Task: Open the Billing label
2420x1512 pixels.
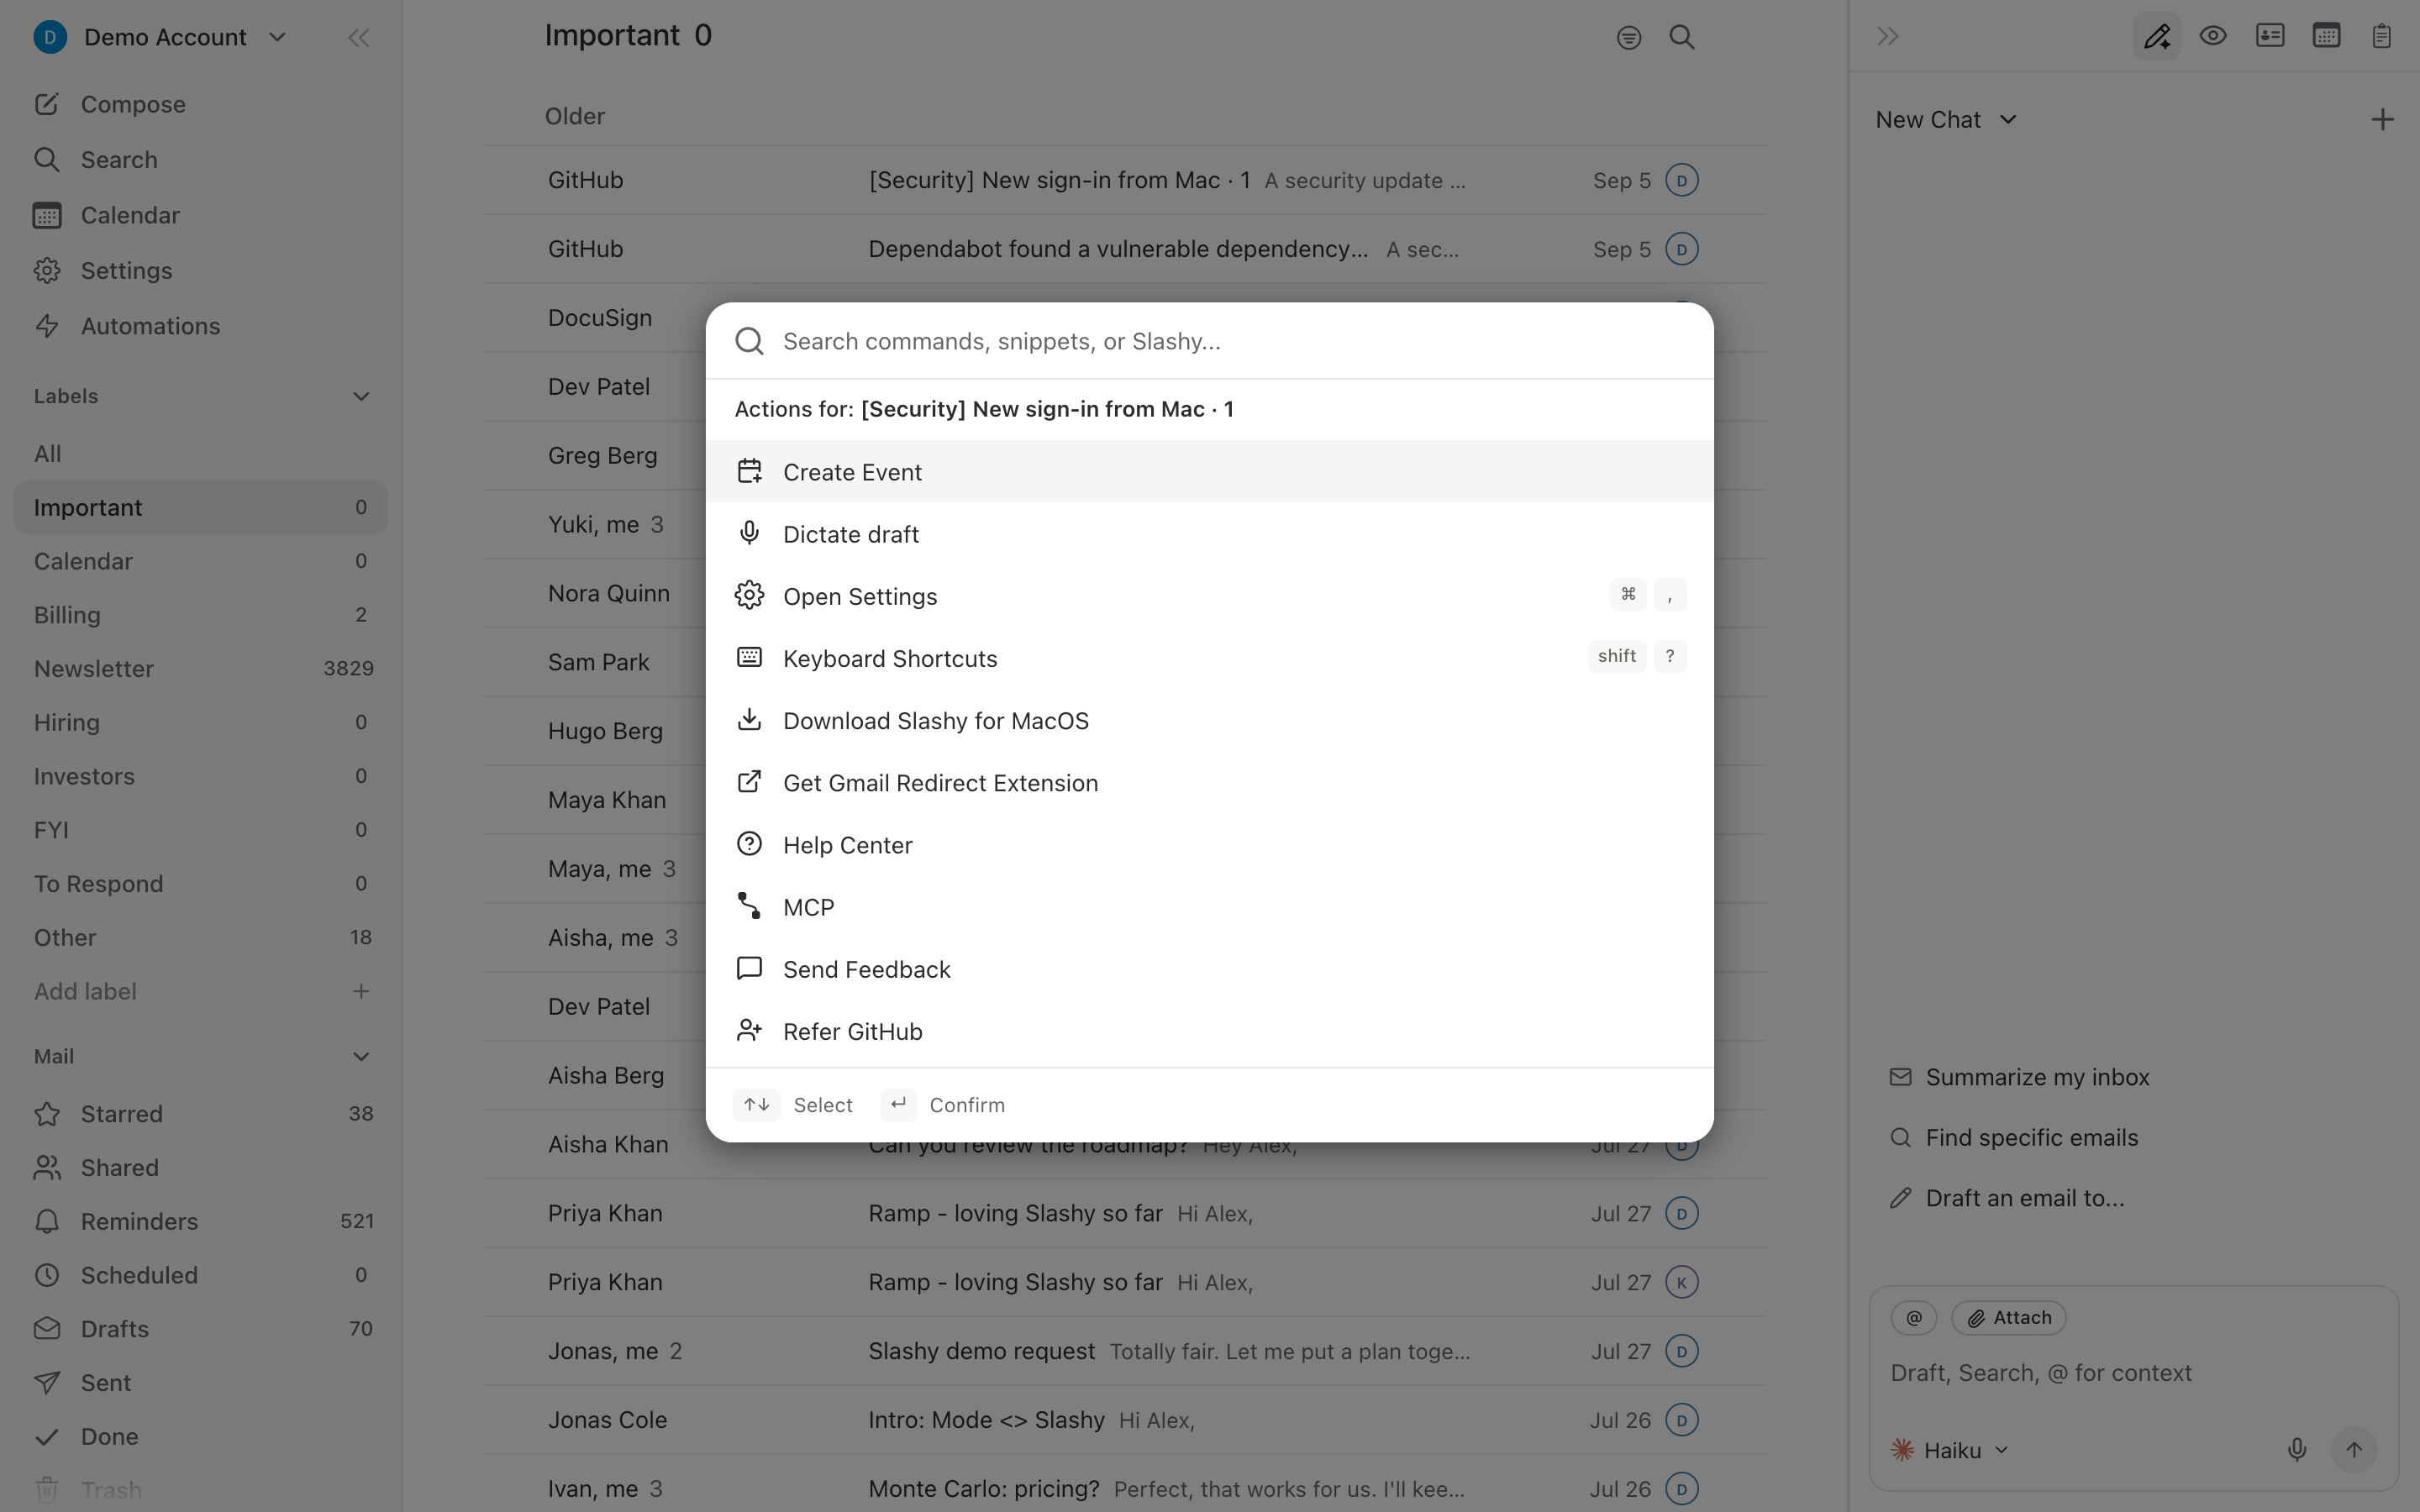Action: 200,615
